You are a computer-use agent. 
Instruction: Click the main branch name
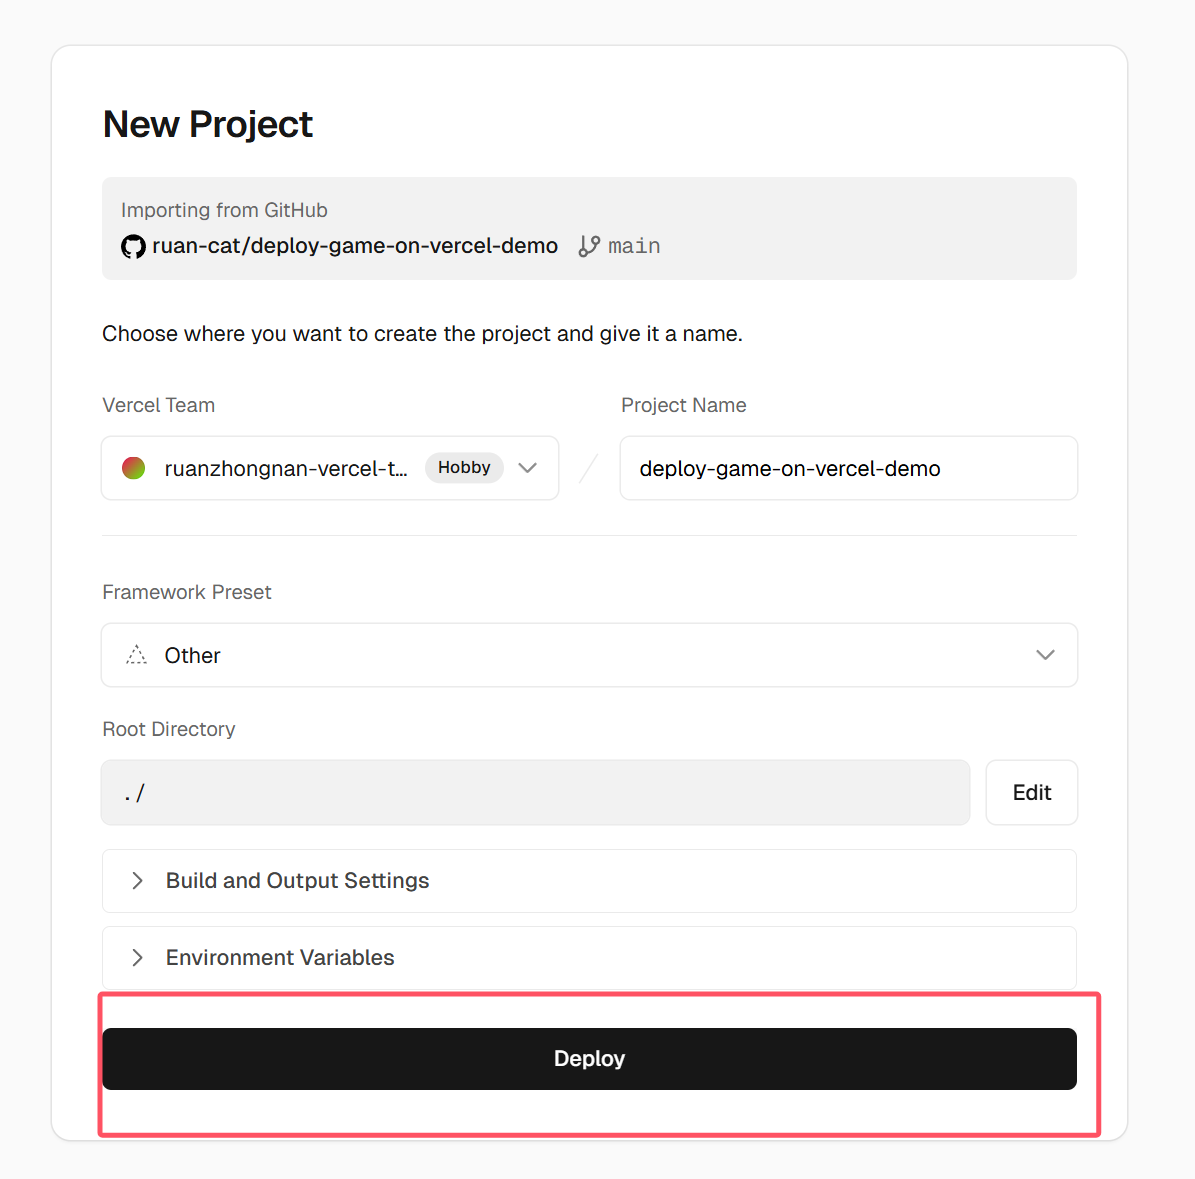[634, 246]
